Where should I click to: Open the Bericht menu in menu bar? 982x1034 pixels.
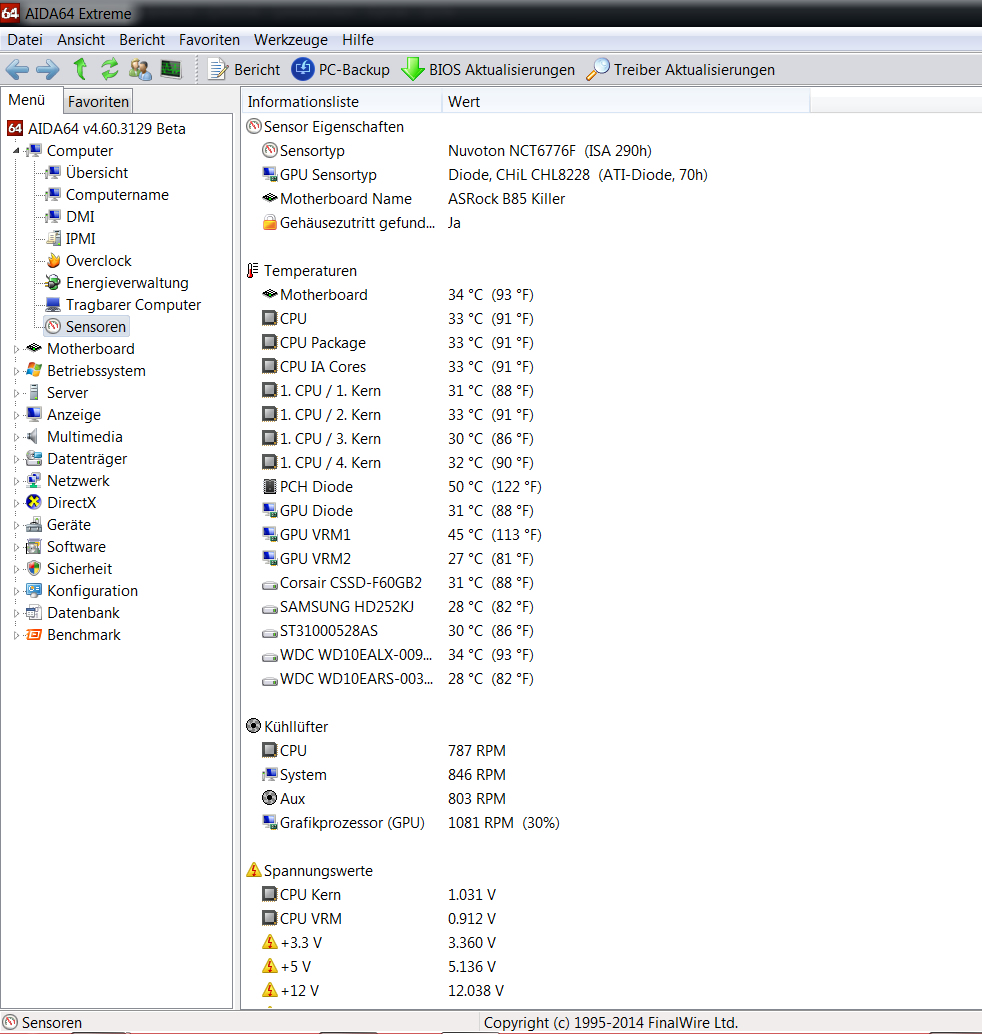click(142, 40)
